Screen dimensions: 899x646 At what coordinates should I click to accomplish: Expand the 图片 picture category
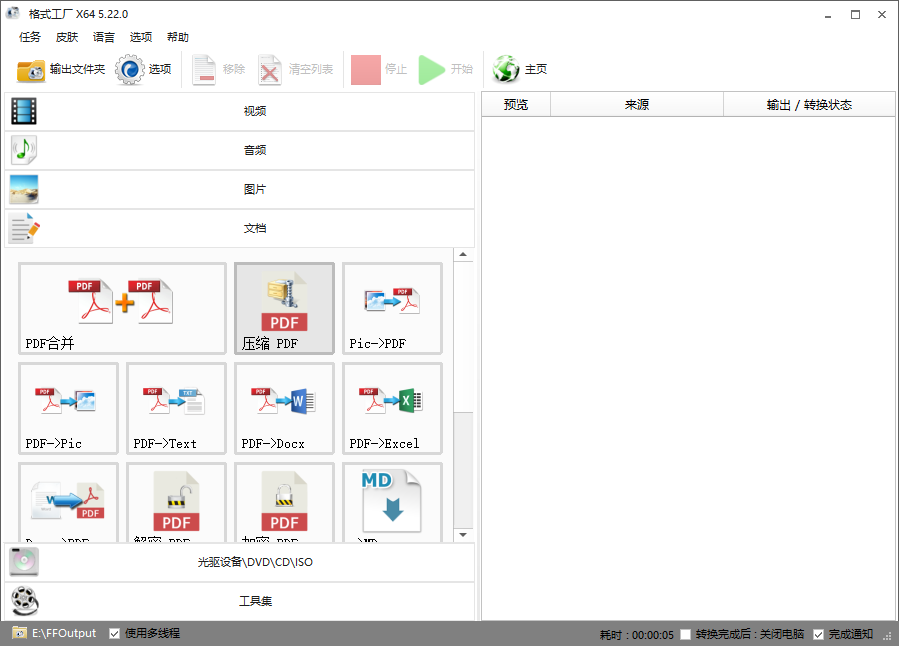(x=240, y=189)
